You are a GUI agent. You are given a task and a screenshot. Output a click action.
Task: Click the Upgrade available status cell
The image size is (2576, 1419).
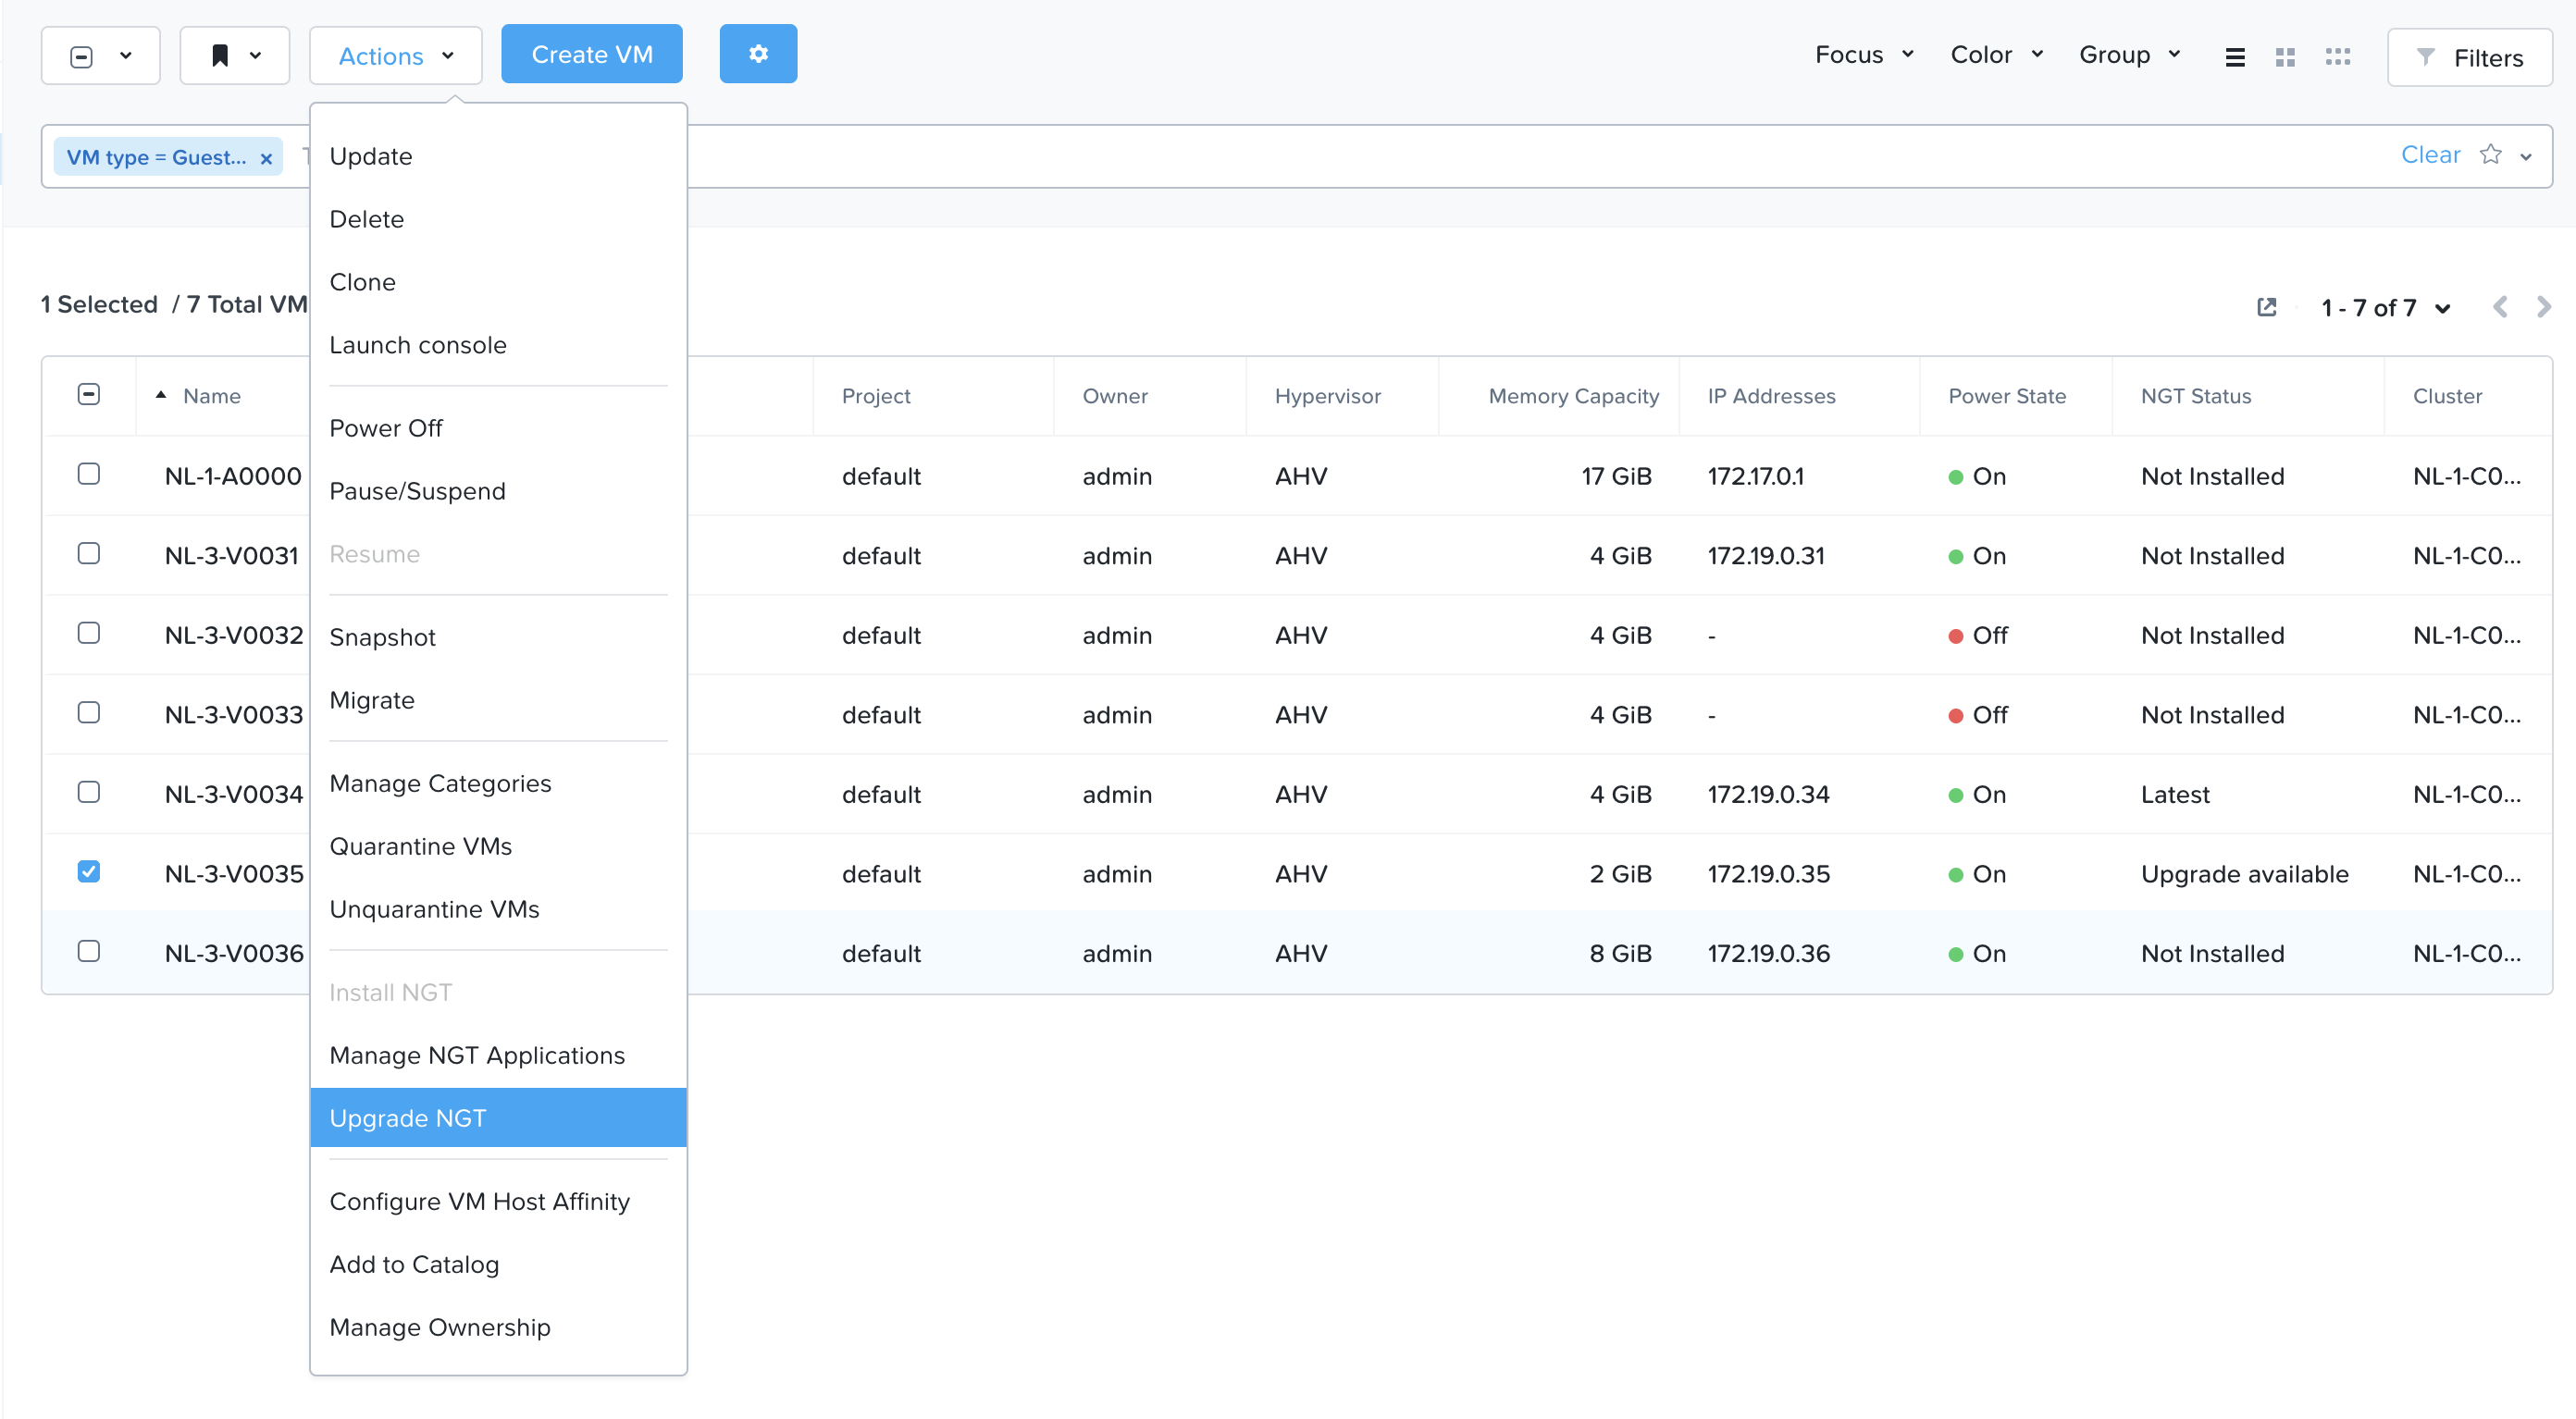(2244, 874)
